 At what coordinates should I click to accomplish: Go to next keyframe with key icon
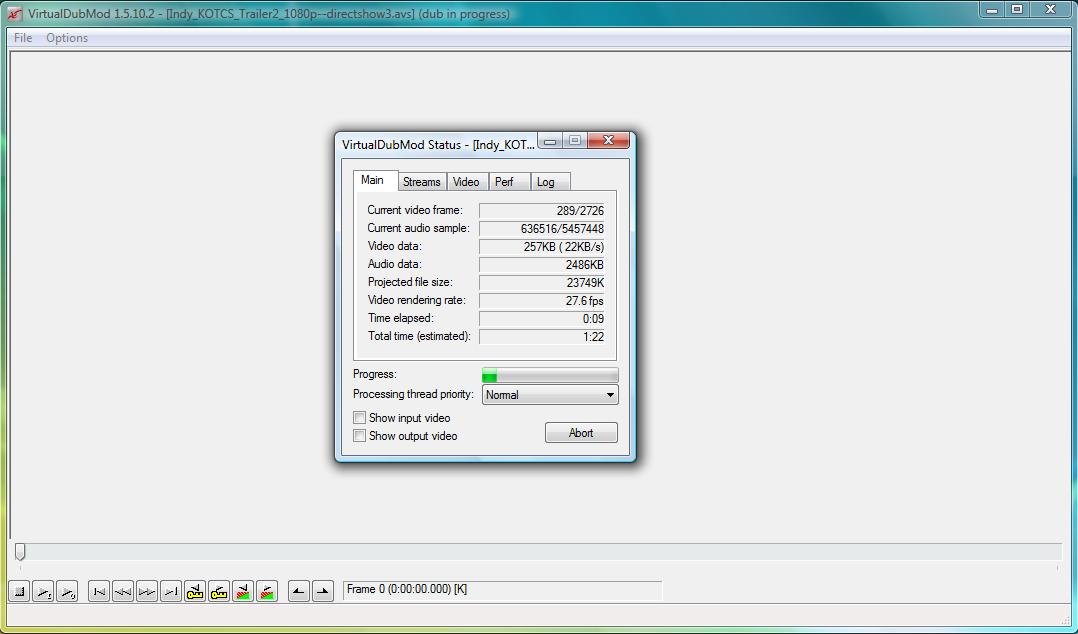[x=219, y=591]
